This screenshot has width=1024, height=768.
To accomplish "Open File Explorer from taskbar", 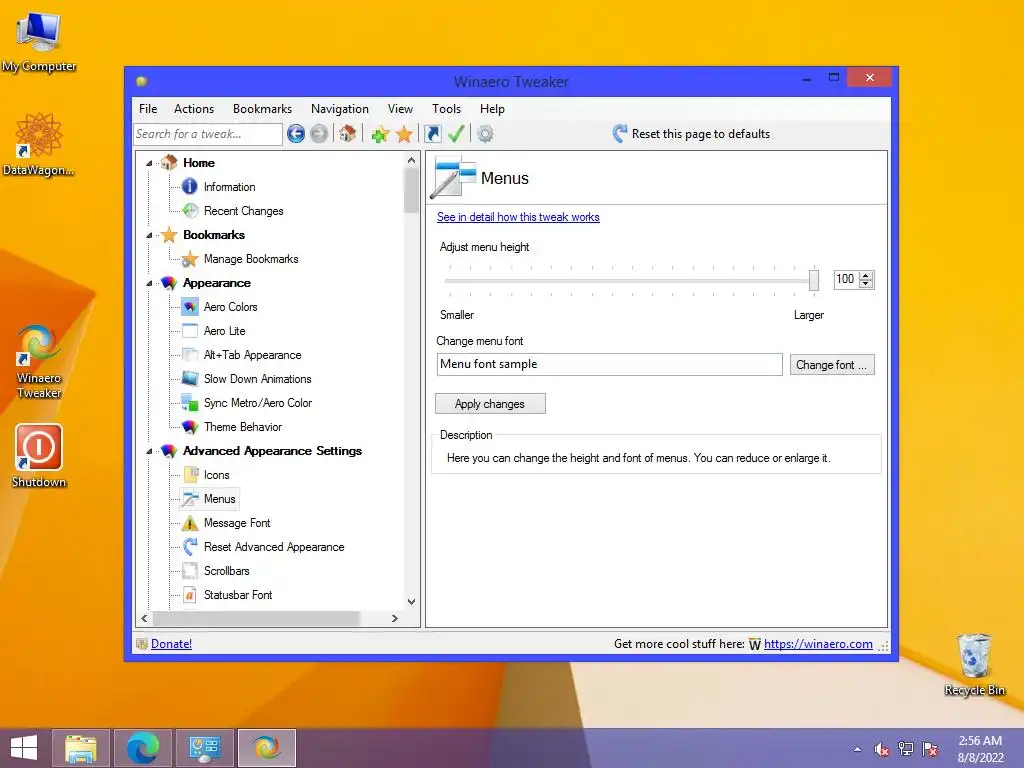I will click(x=81, y=748).
